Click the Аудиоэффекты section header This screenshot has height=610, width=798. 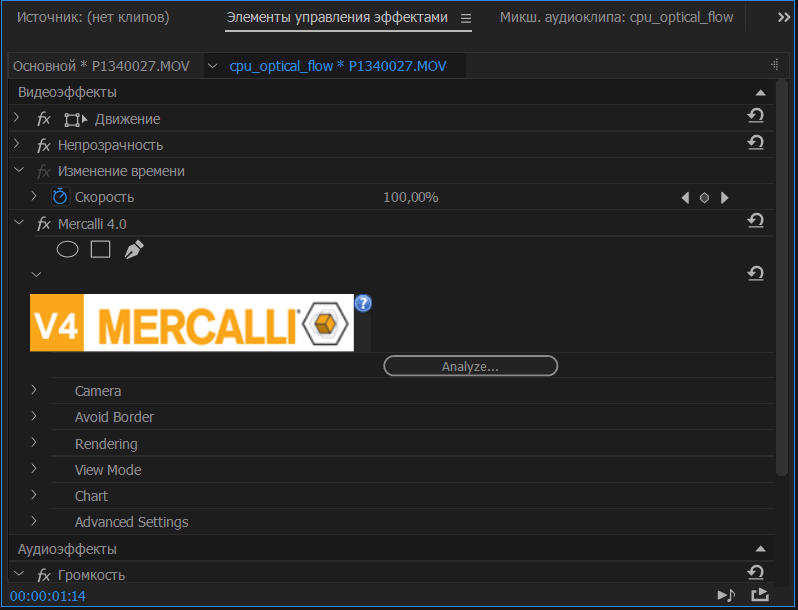tap(67, 549)
